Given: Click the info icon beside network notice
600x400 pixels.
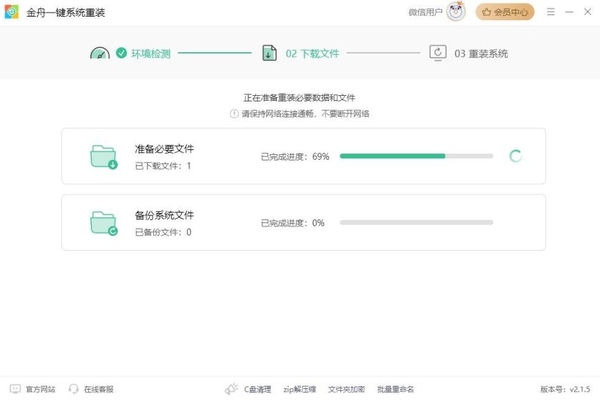Looking at the screenshot, I should coord(234,114).
